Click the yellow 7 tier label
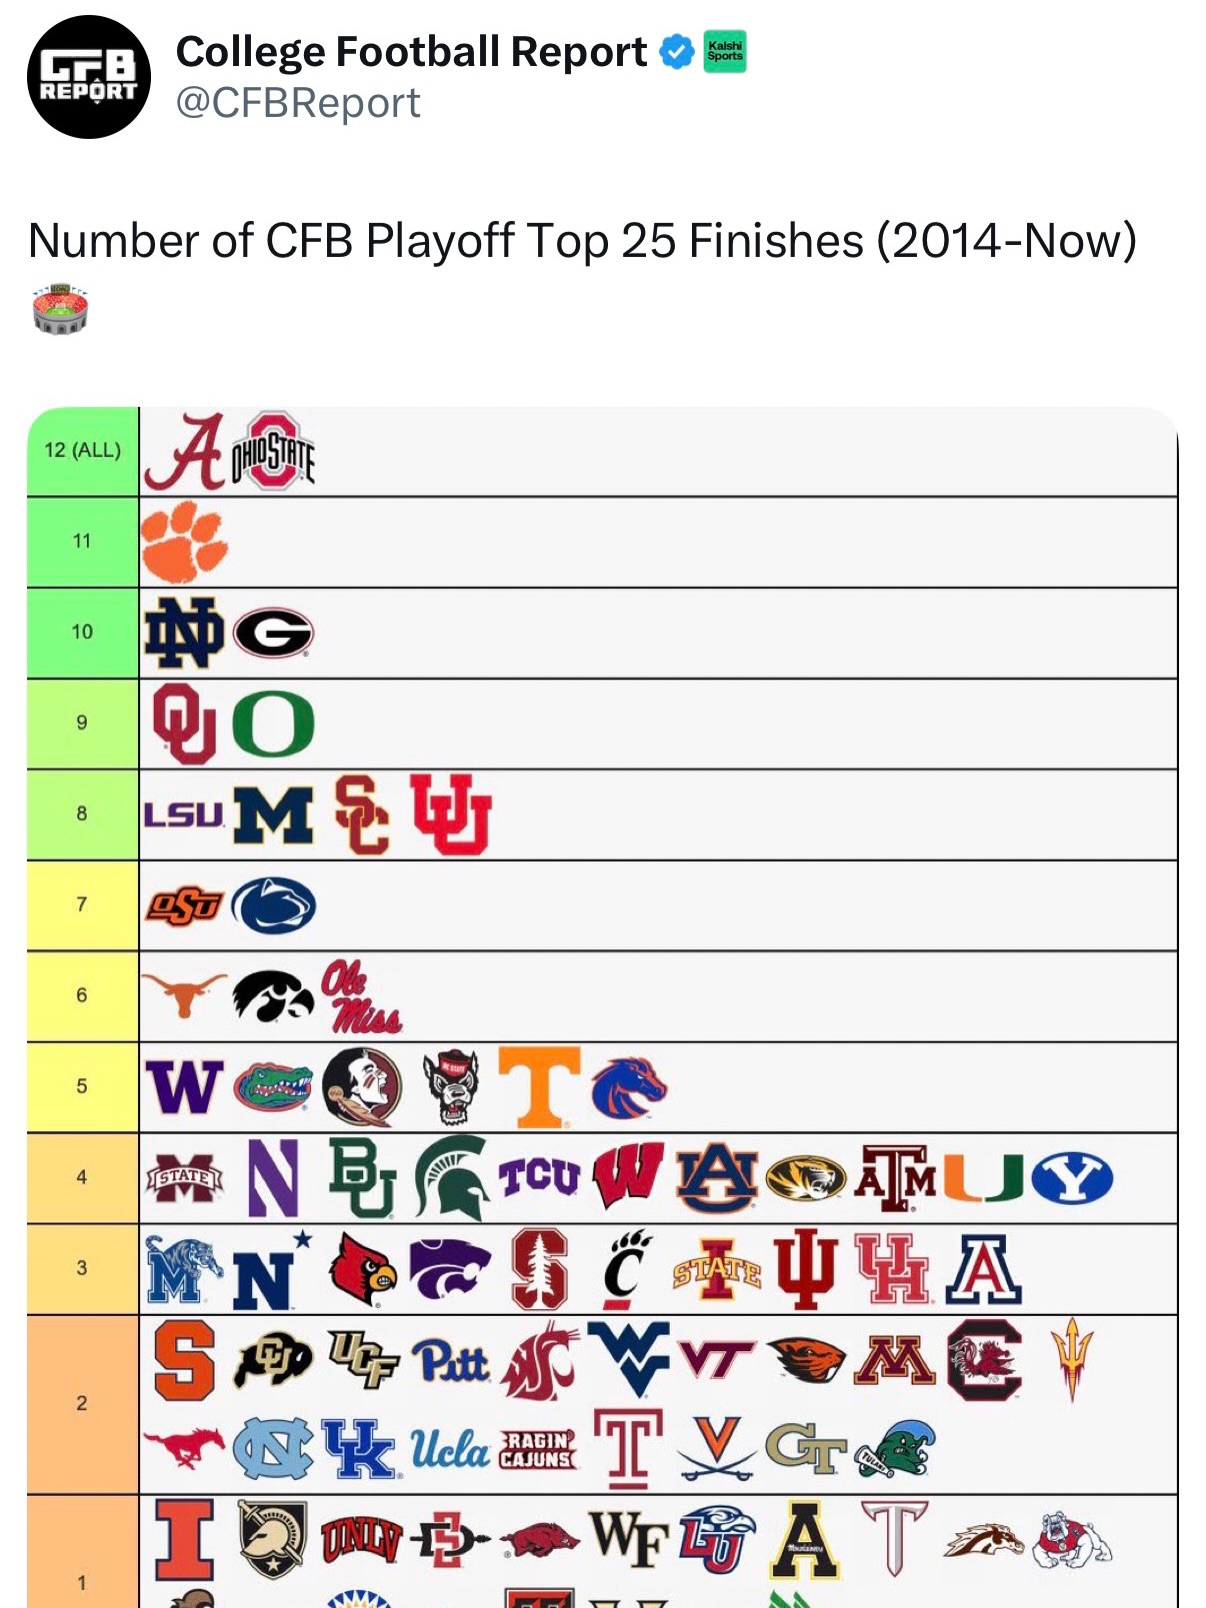Image resolution: width=1206 pixels, height=1608 pixels. tap(83, 905)
